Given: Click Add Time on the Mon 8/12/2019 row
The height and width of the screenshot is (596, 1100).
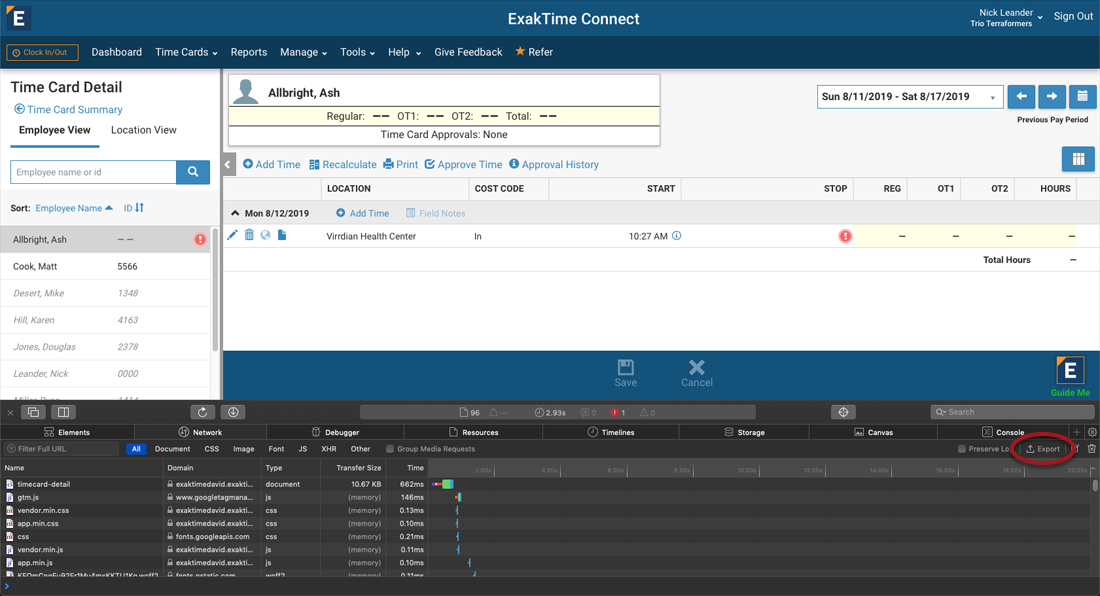Looking at the screenshot, I should click(x=362, y=213).
